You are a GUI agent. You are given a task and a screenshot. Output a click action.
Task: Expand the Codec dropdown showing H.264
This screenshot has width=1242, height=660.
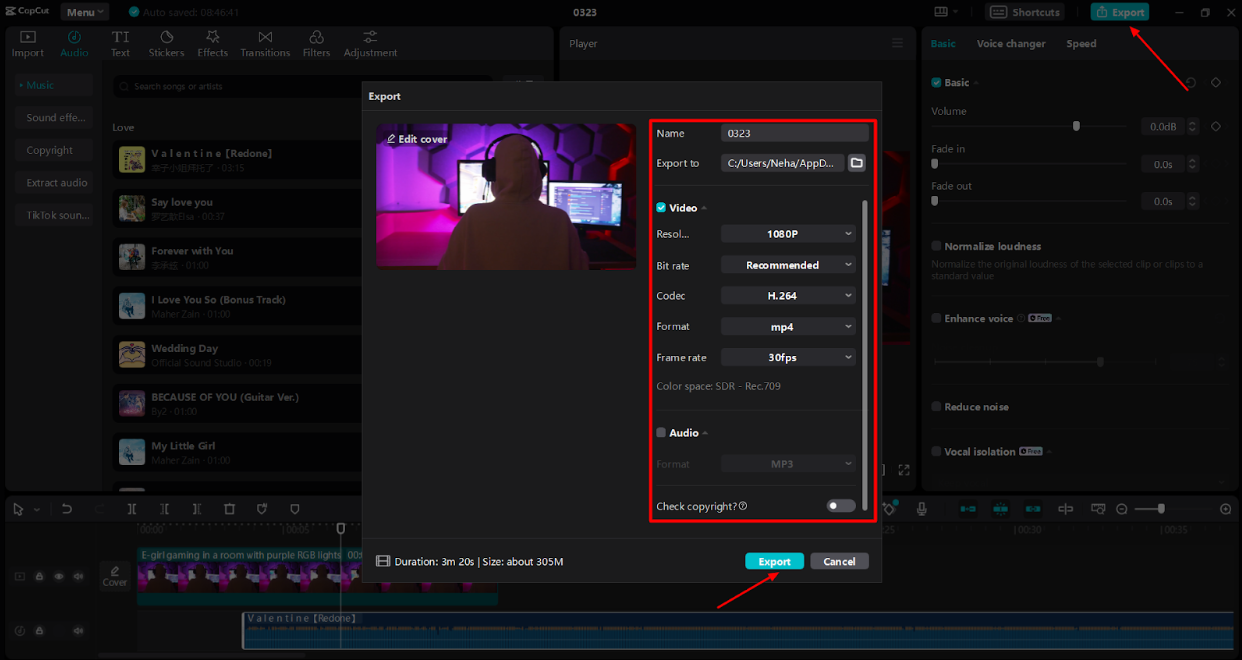(x=788, y=296)
